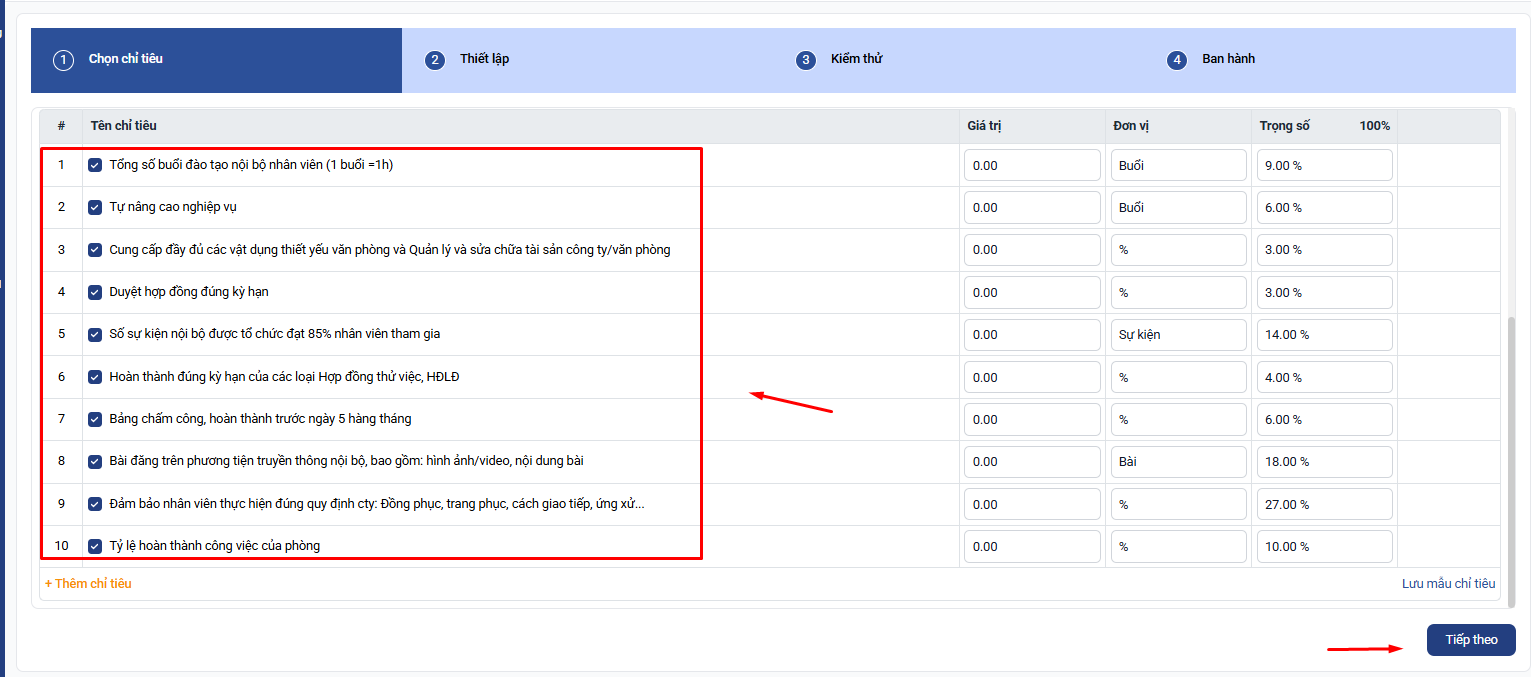Click 'Lưu mẫu chỉ tiêu' link
The height and width of the screenshot is (677, 1531).
(x=1448, y=583)
